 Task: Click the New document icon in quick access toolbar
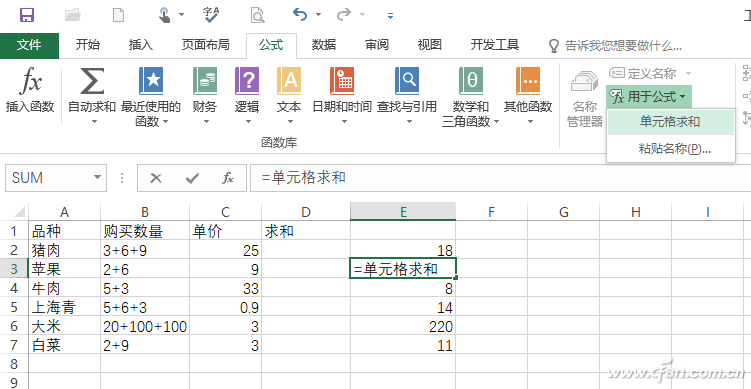coord(118,15)
